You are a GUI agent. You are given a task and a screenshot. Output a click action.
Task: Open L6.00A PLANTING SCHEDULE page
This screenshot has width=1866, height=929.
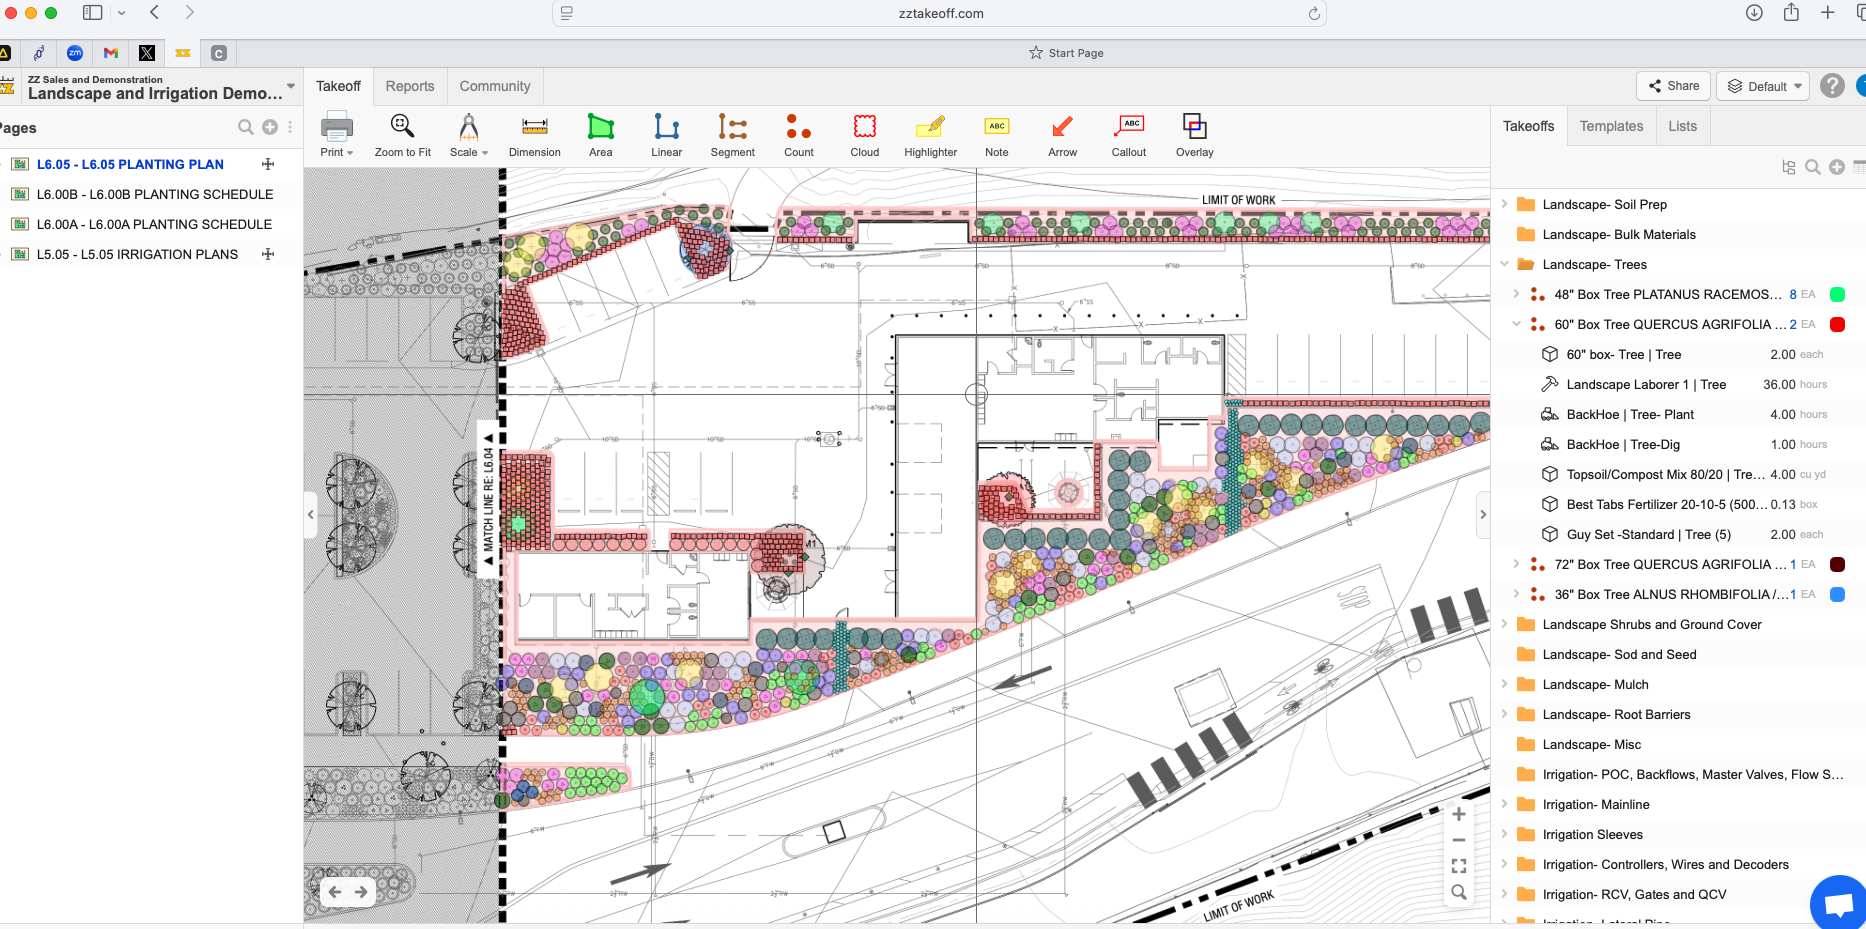tap(154, 224)
